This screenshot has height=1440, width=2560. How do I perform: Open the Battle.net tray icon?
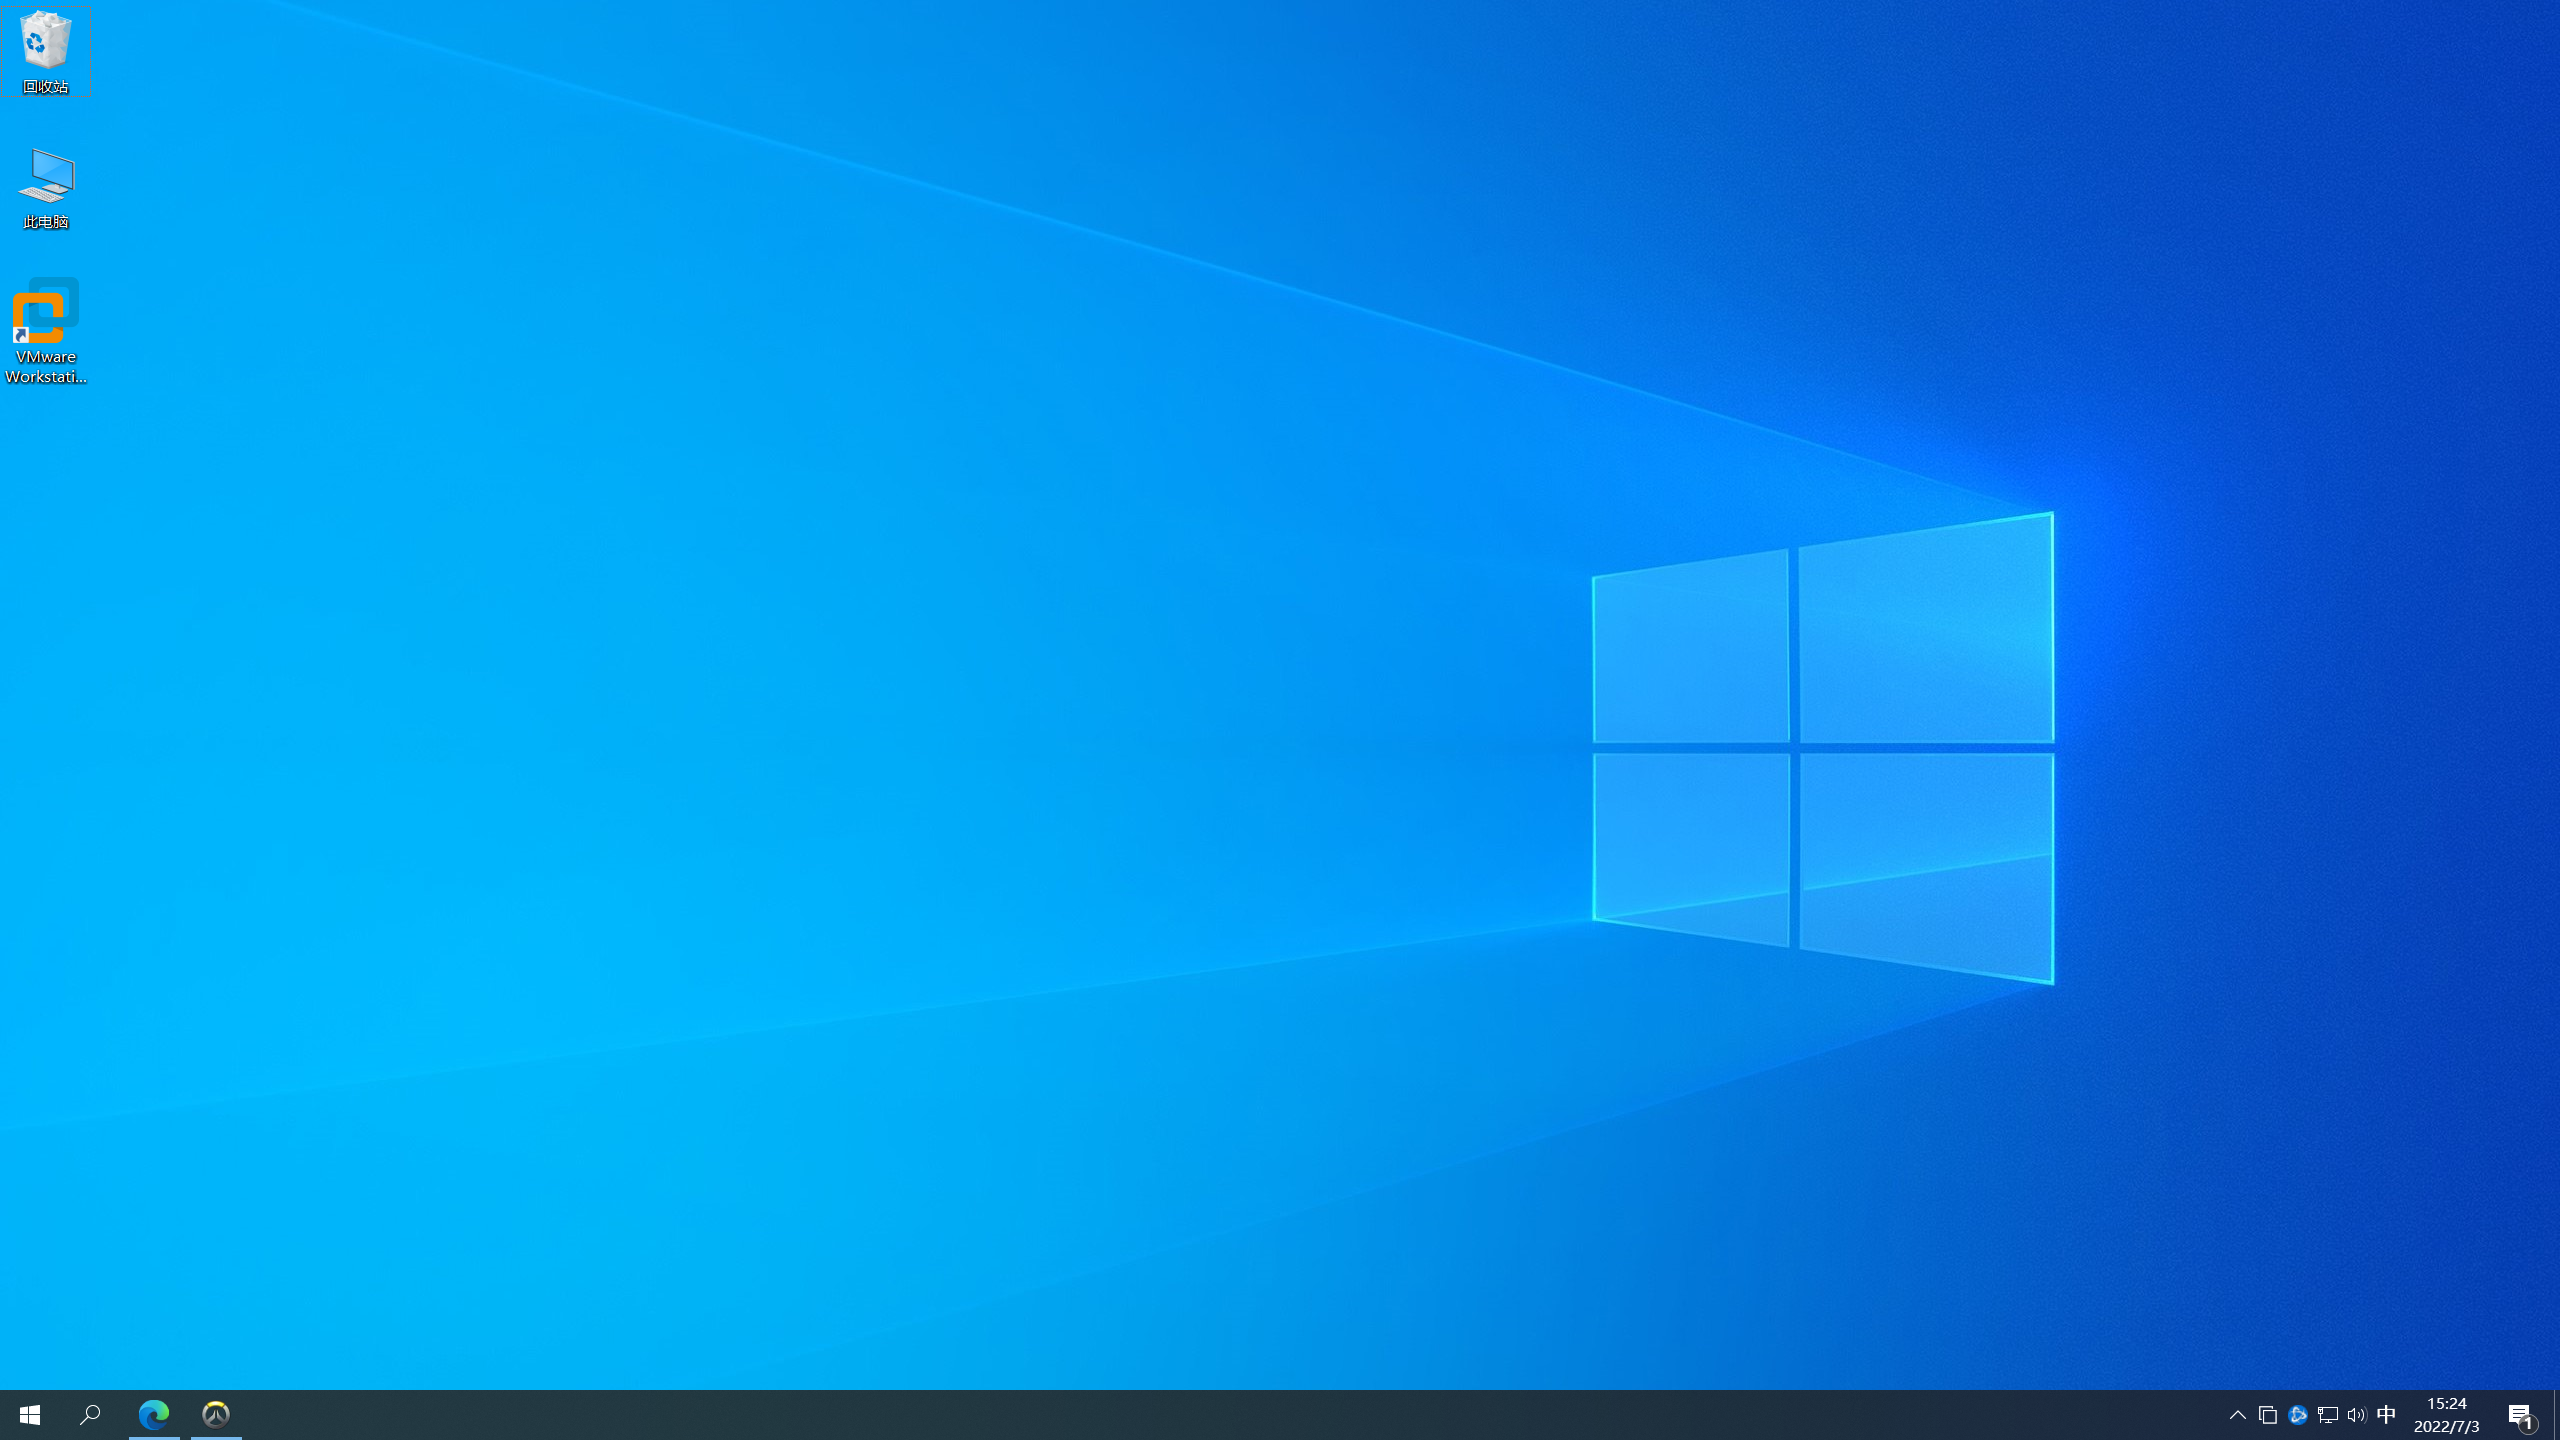click(2297, 1415)
